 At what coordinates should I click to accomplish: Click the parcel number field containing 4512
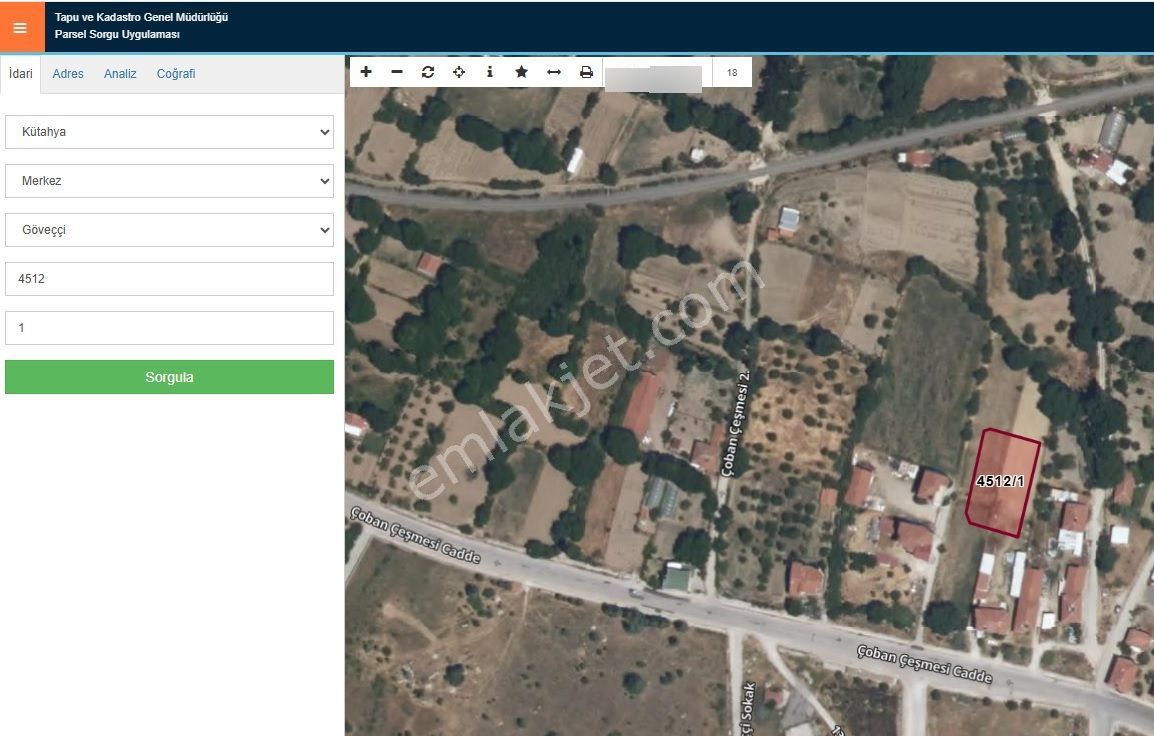click(x=169, y=278)
